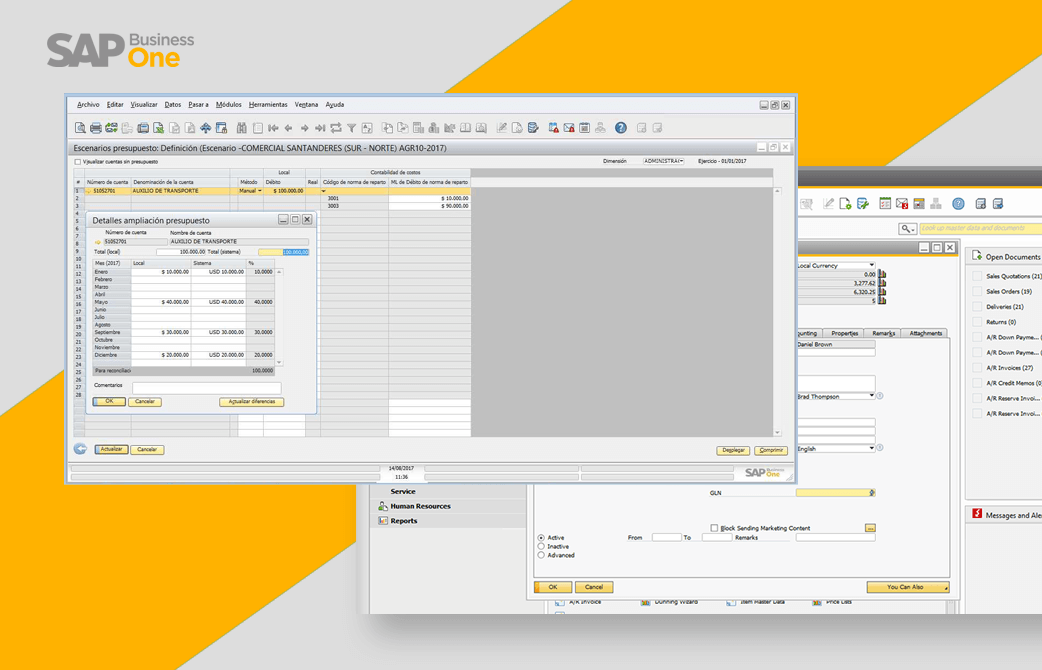Tick the Sales Orders (19) checkbox
Viewport: 1042px width, 670px height.
click(x=977, y=291)
